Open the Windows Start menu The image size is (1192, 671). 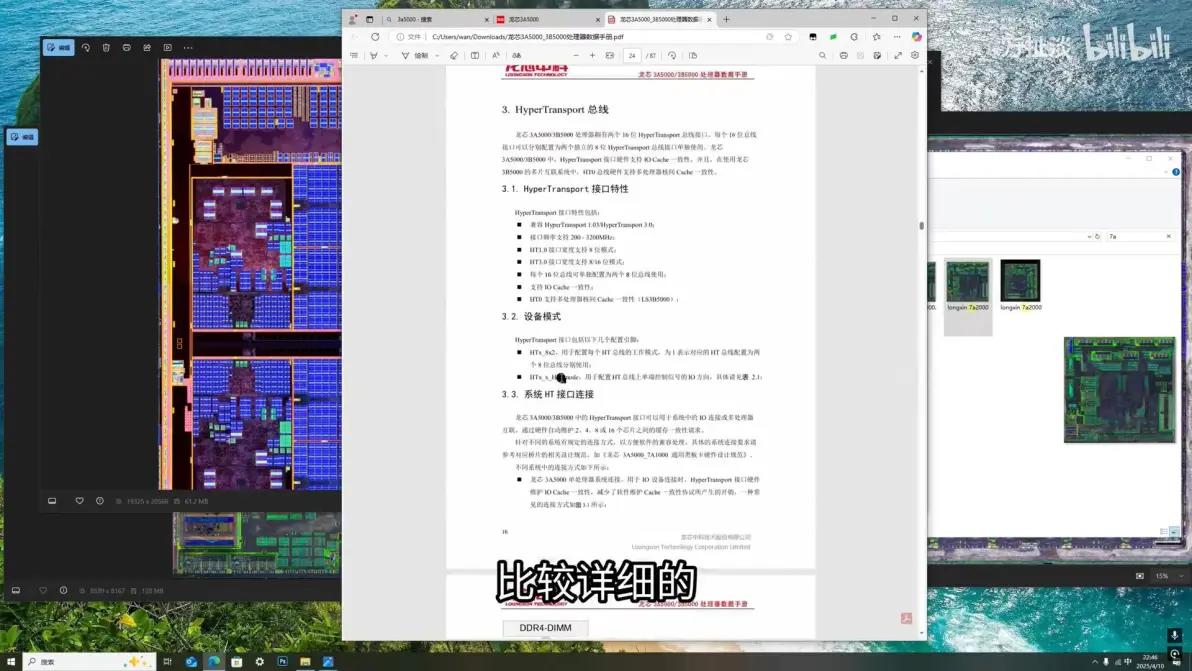[11, 662]
